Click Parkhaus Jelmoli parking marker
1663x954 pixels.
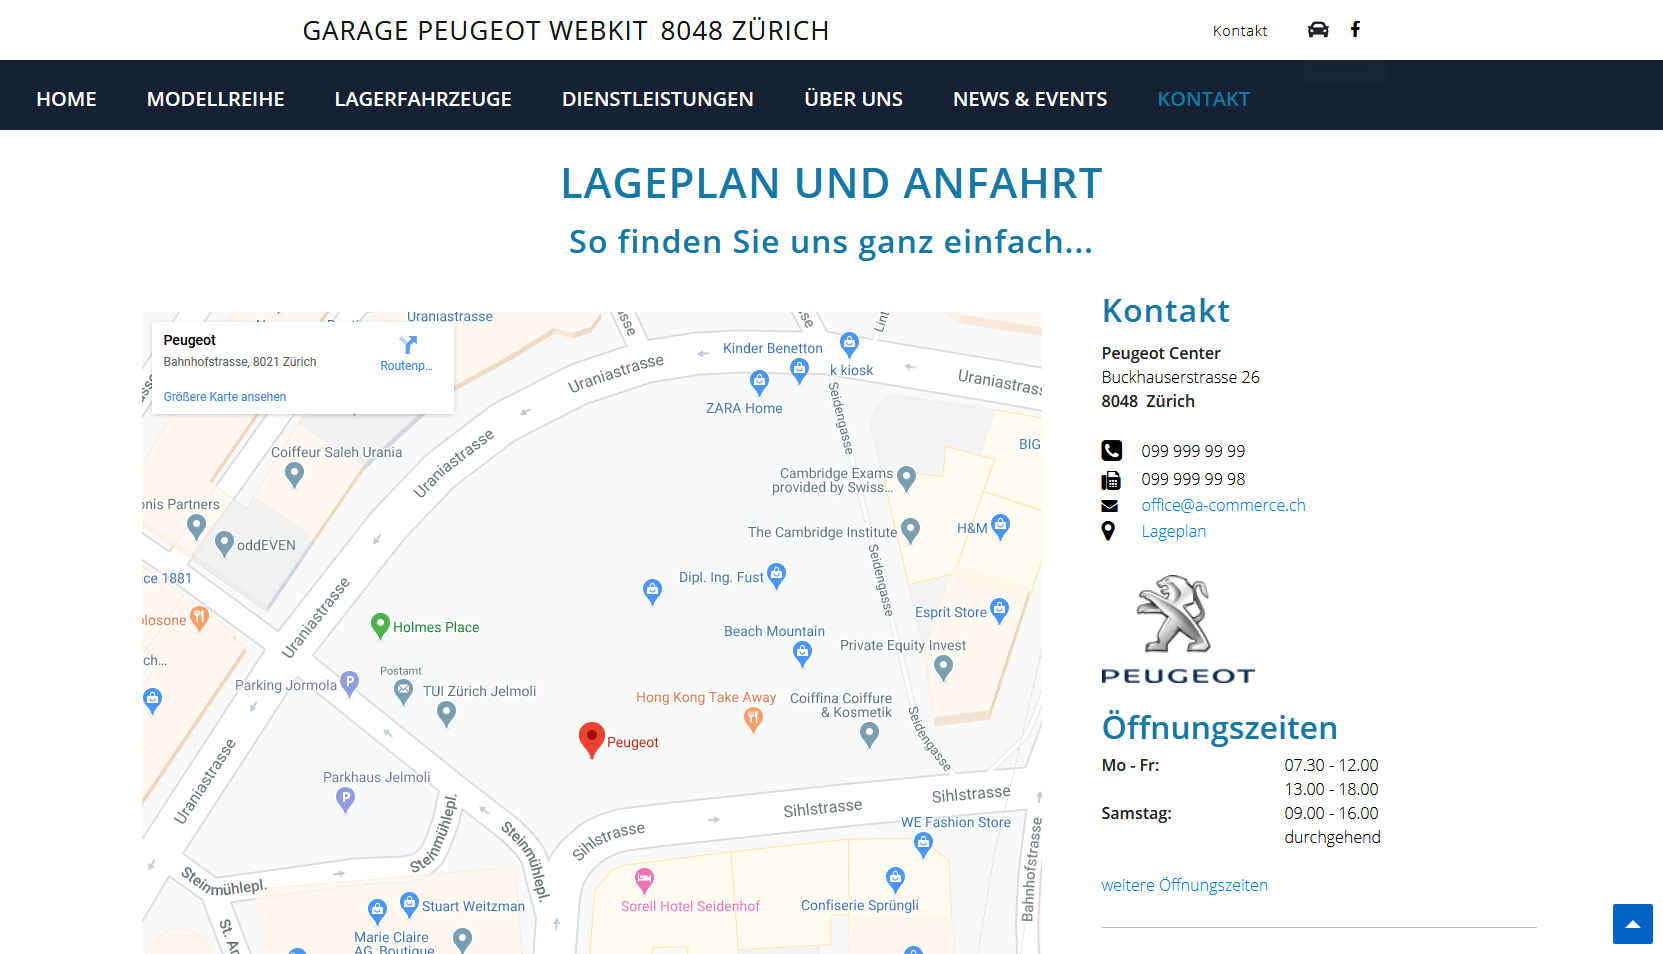(345, 800)
